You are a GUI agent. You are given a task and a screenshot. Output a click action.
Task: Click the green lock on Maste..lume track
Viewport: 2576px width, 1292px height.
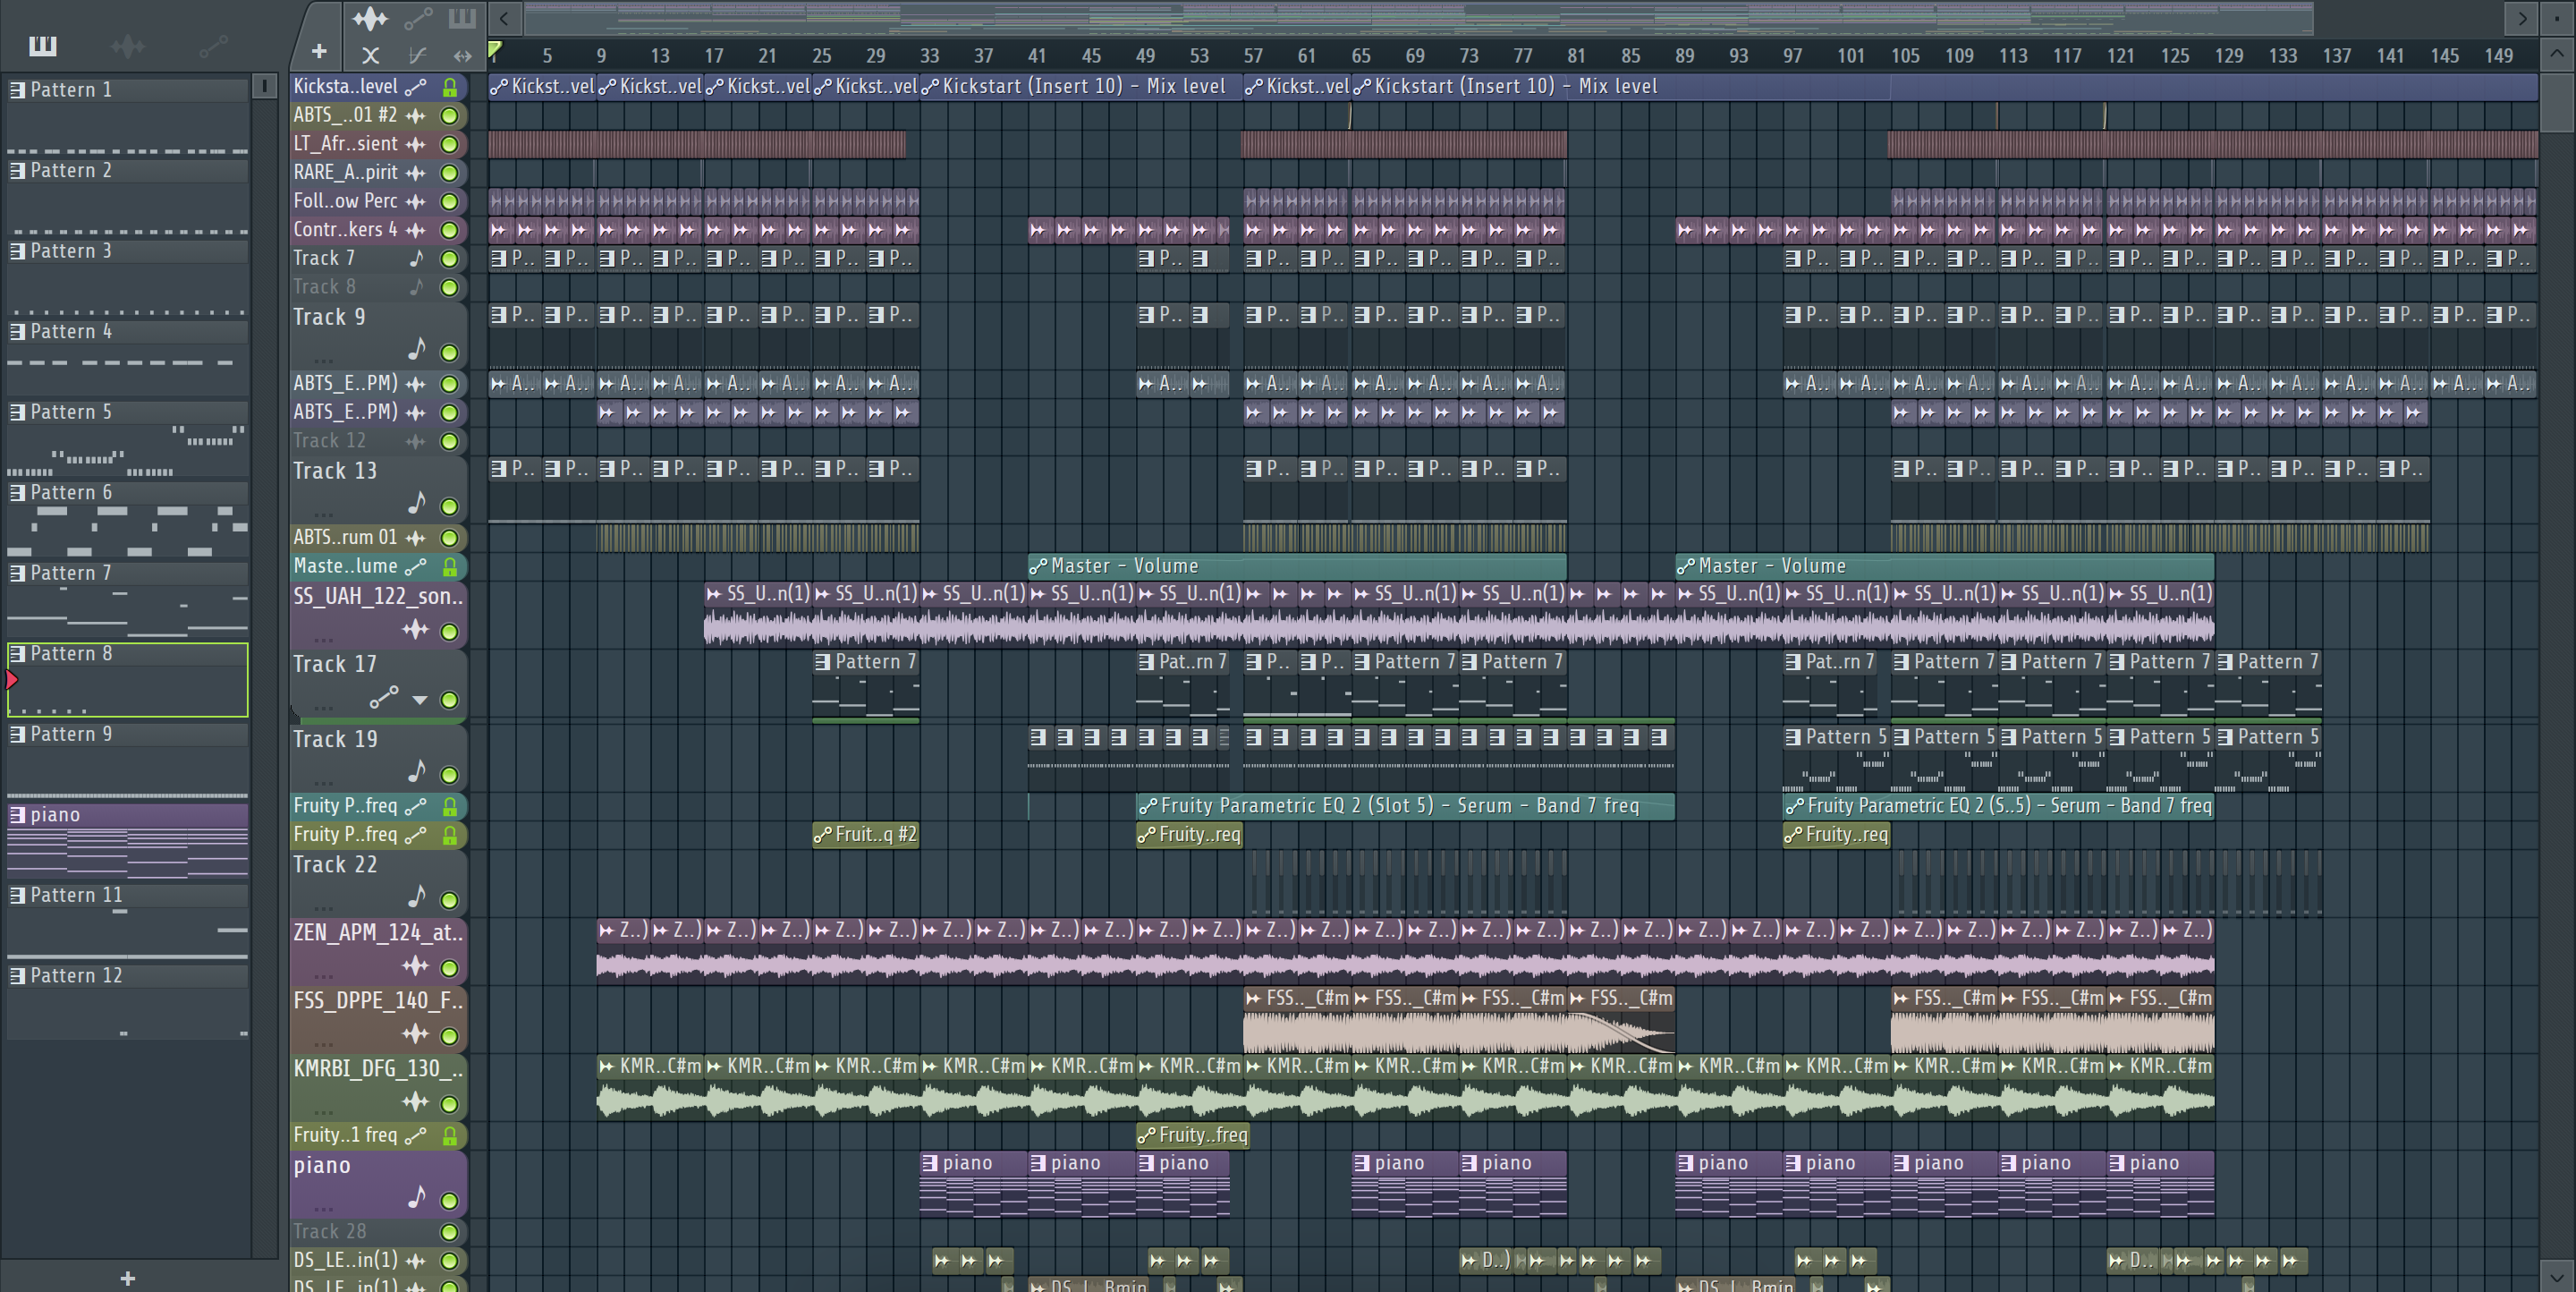450,567
